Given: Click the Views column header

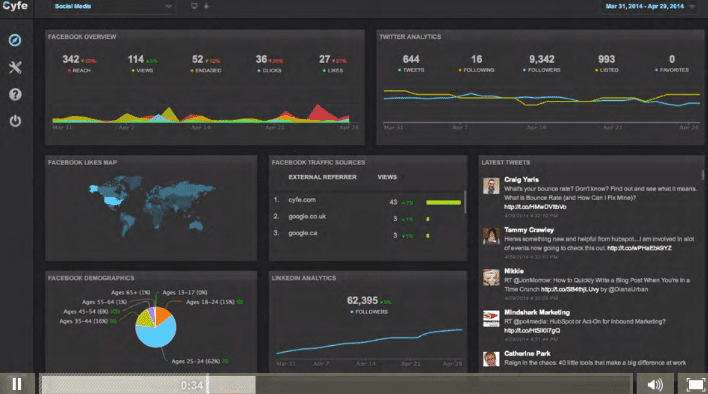Looking at the screenshot, I should 387,177.
